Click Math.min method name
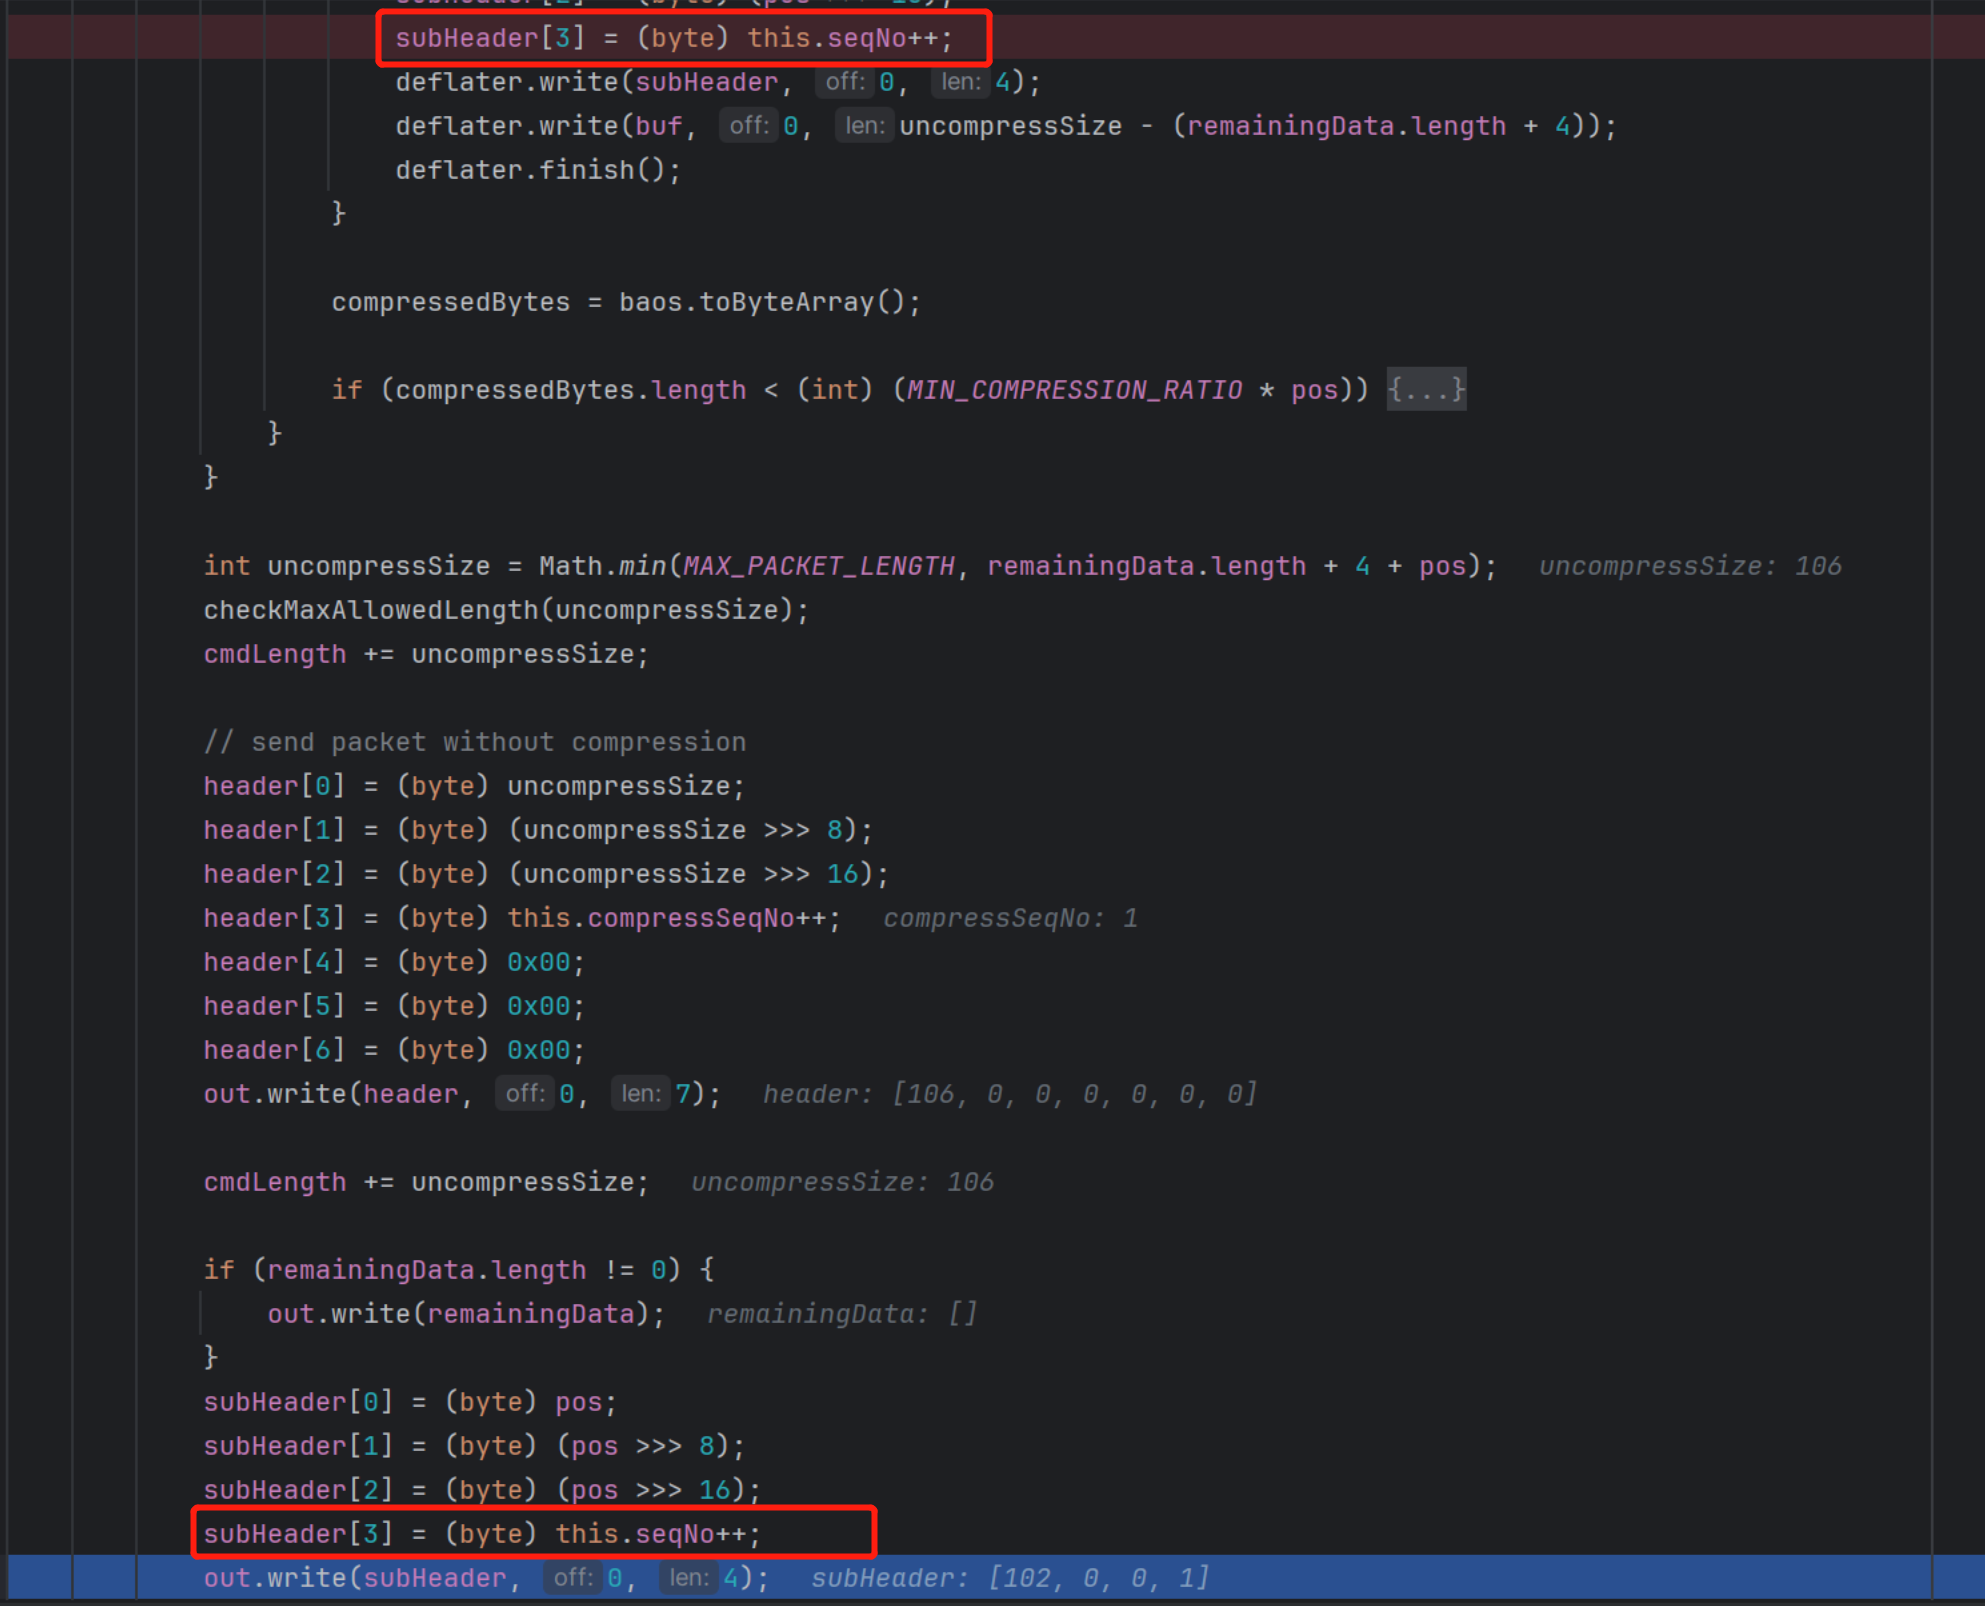The image size is (1985, 1606). [642, 566]
